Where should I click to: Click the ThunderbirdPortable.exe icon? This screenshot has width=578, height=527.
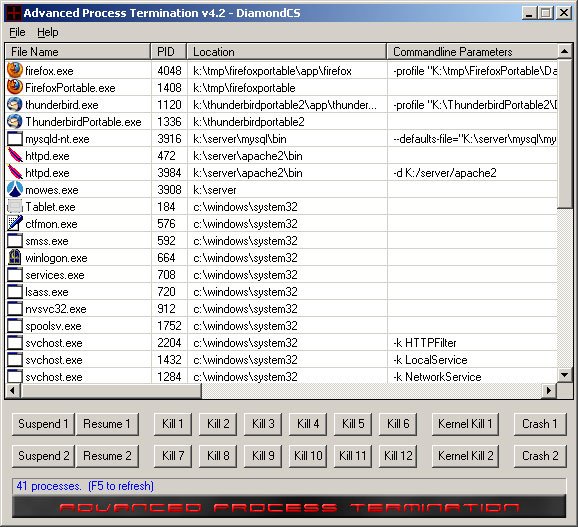point(15,121)
